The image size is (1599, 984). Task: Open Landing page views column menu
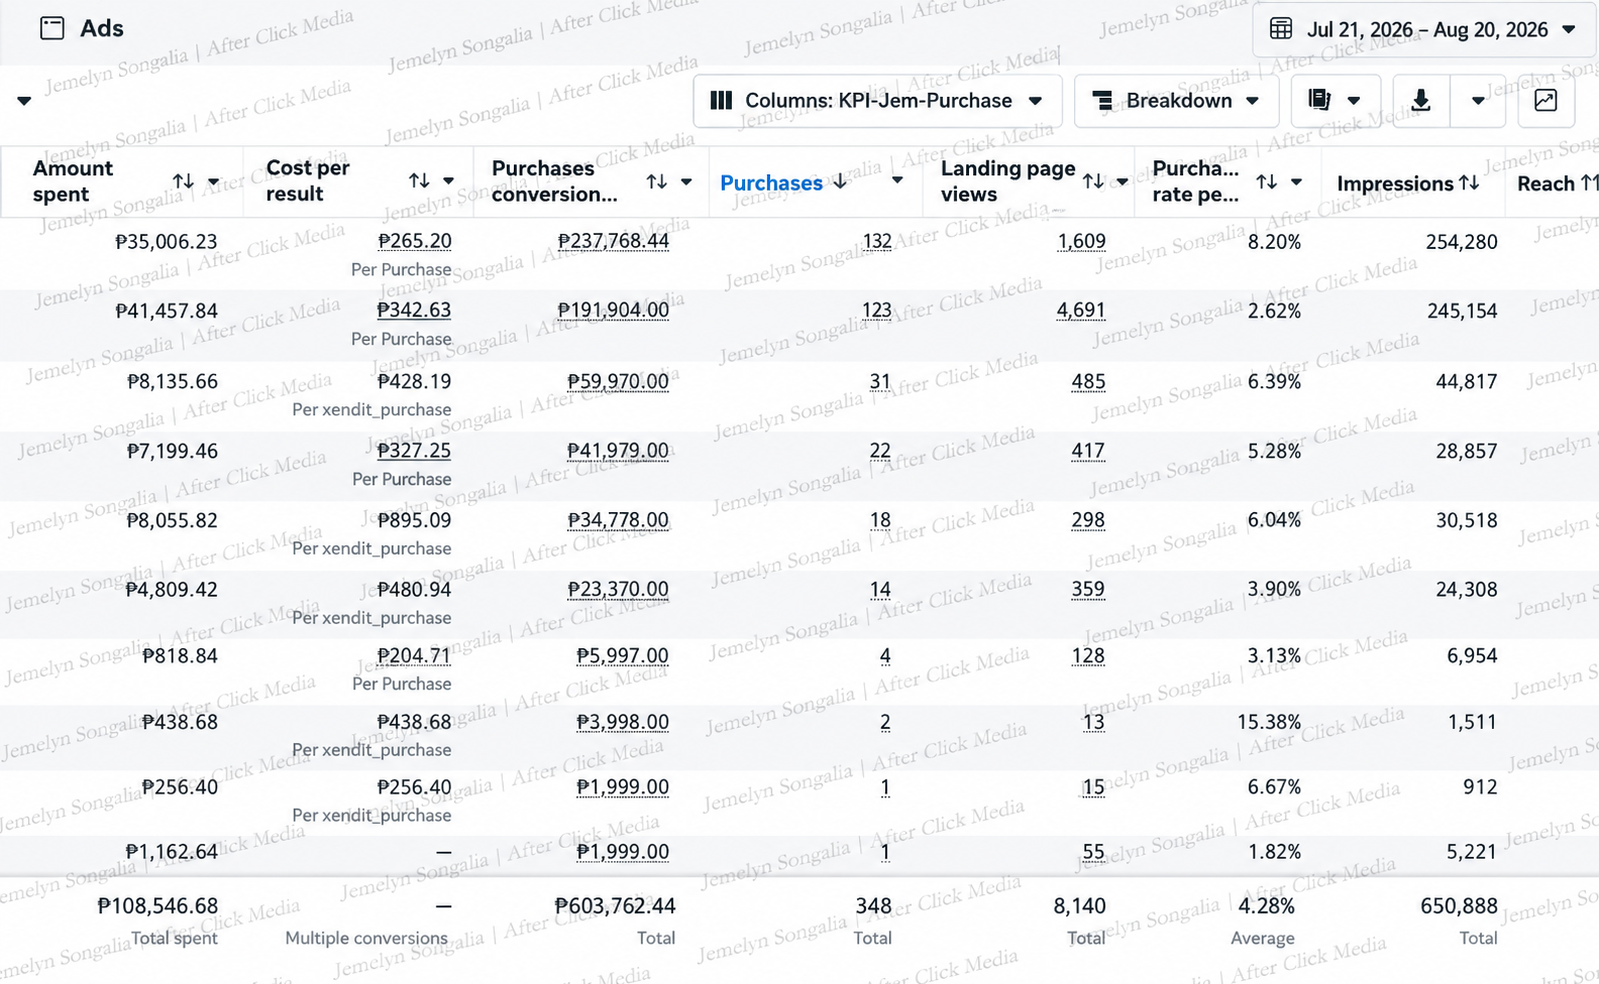[x=1122, y=182]
